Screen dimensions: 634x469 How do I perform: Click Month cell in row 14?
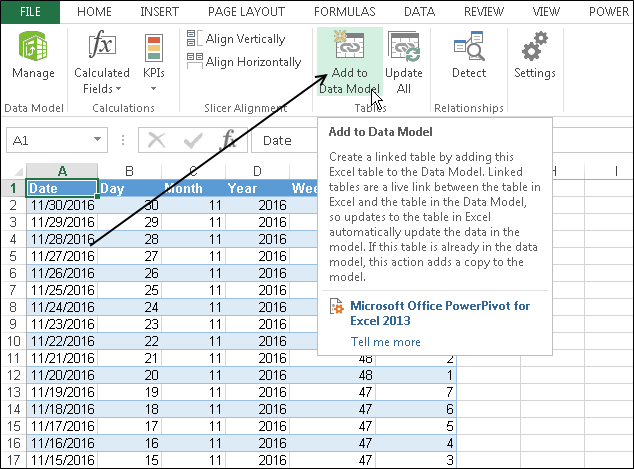pyautogui.click(x=193, y=409)
